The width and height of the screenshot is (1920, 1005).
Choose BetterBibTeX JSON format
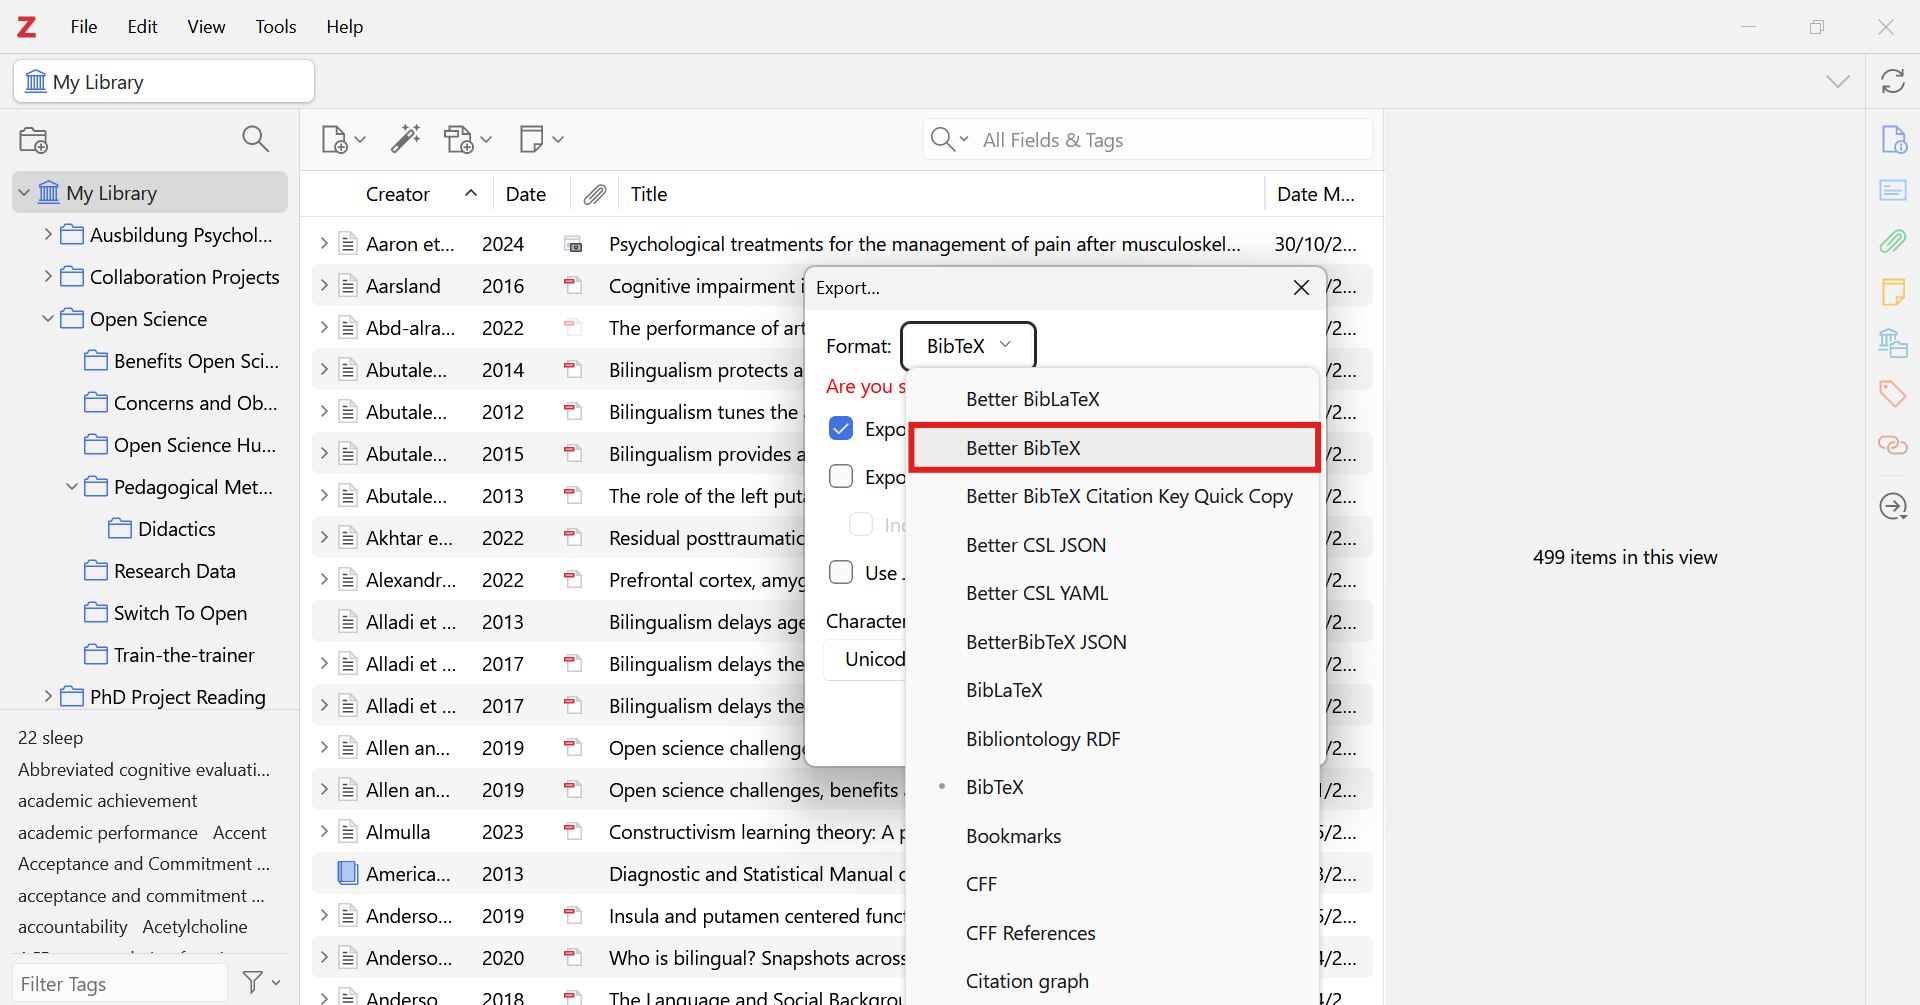(x=1114, y=642)
